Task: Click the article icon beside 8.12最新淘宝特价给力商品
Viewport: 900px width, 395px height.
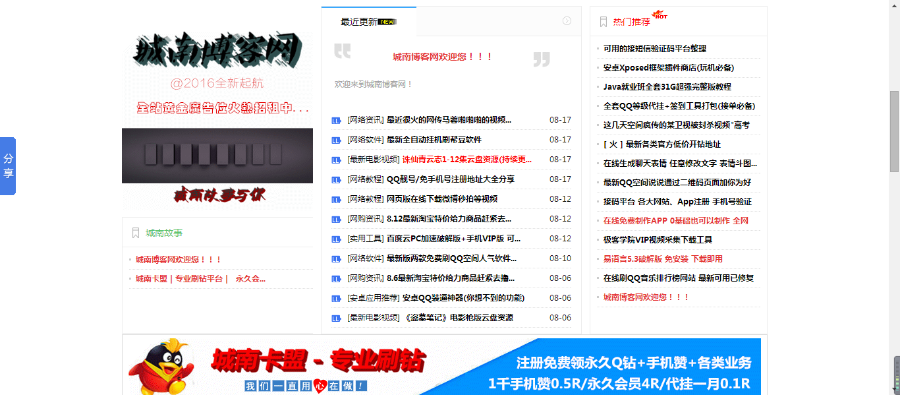Action: point(336,219)
